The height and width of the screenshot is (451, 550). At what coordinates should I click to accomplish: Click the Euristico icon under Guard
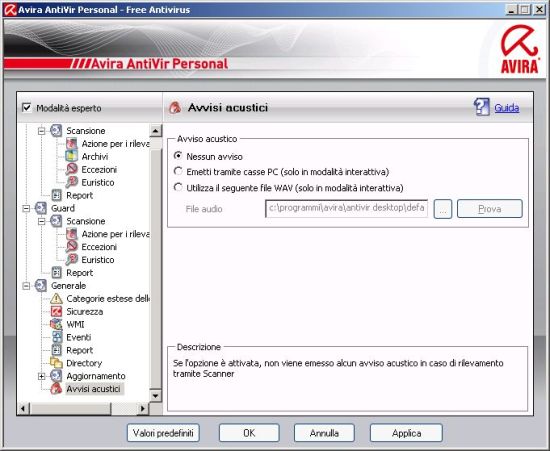click(x=72, y=260)
